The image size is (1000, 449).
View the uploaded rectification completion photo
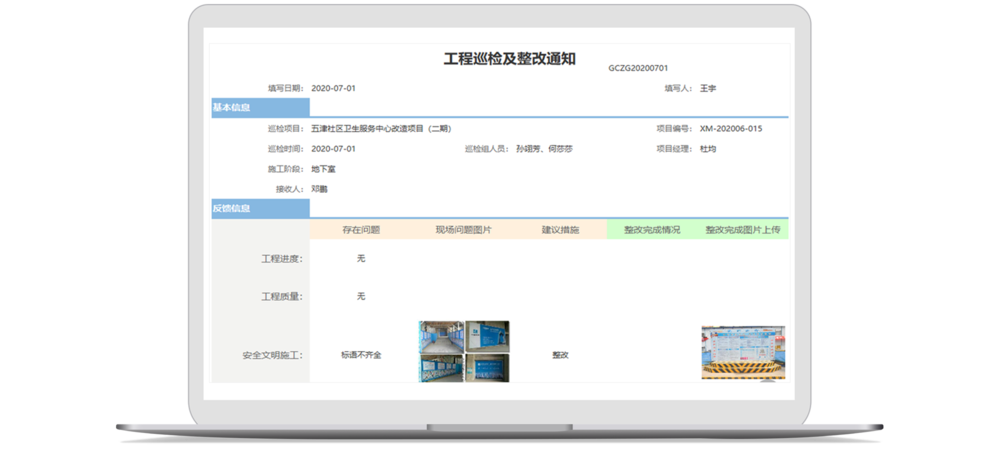click(x=743, y=352)
